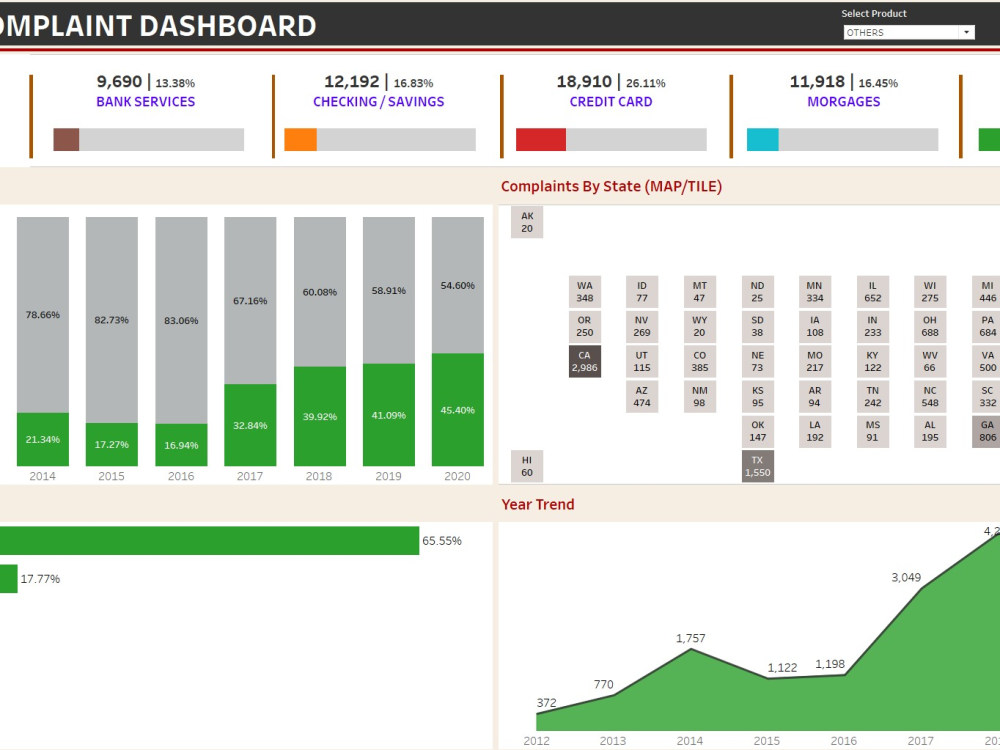Screen dimensions: 1000x750
Task: Click the TX state tile with 1,550
Action: tap(757, 464)
